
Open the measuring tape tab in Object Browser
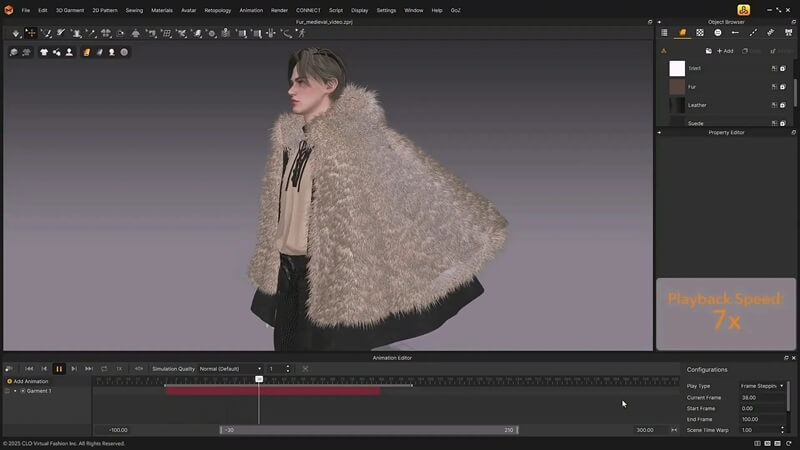click(x=770, y=33)
